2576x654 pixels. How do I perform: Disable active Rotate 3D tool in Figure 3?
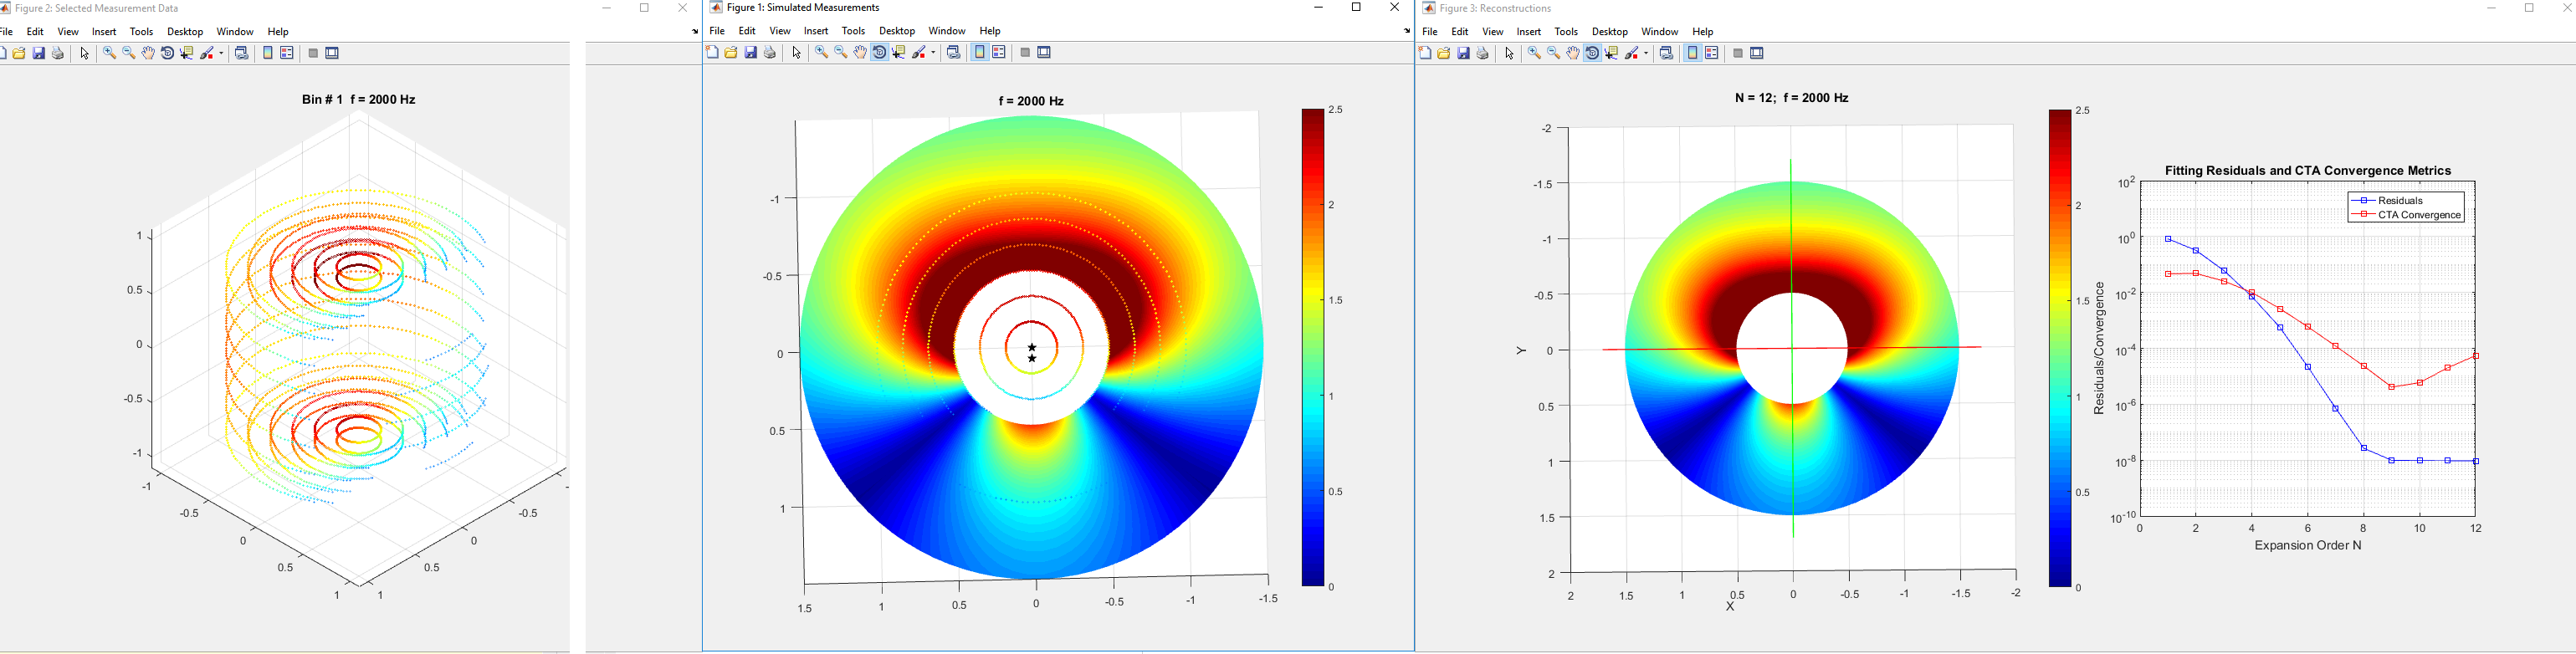click(x=1593, y=53)
